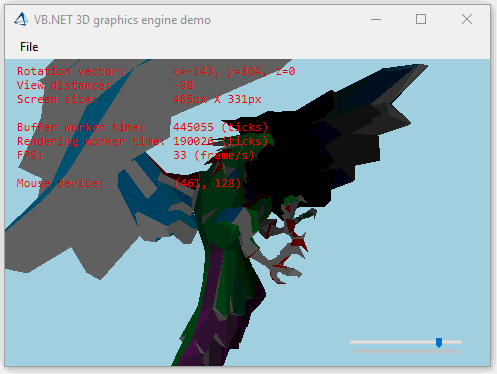Close the VB.NET 3D graphics engine demo
The width and height of the screenshot is (497, 374).
click(x=467, y=19)
